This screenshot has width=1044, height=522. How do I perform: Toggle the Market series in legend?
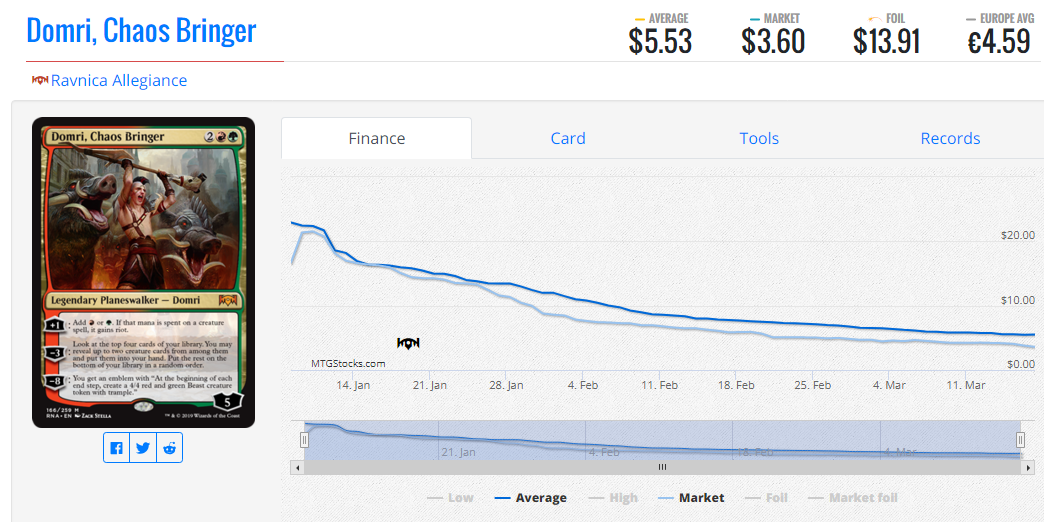(x=691, y=497)
